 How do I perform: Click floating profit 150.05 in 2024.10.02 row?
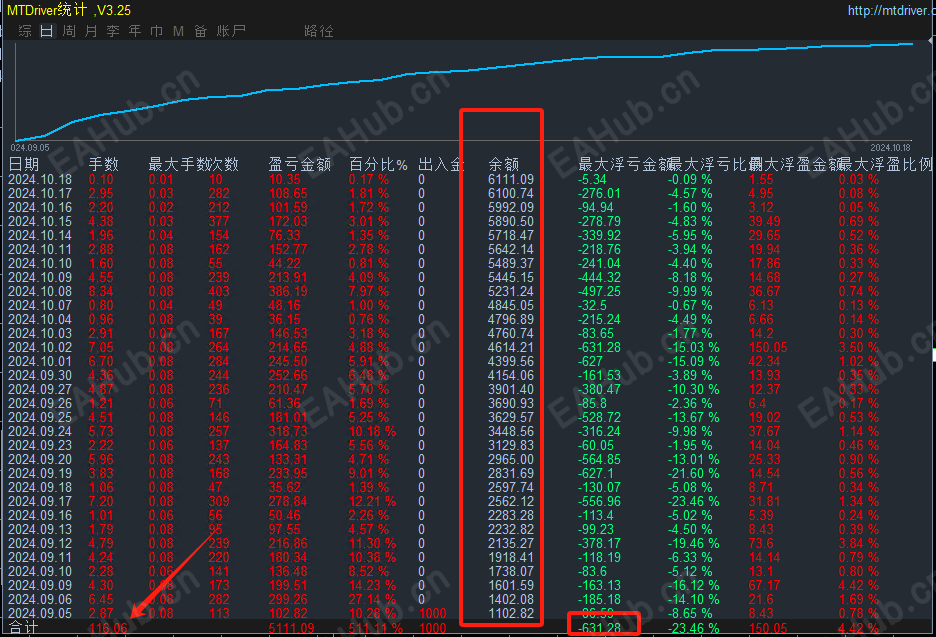coord(768,347)
